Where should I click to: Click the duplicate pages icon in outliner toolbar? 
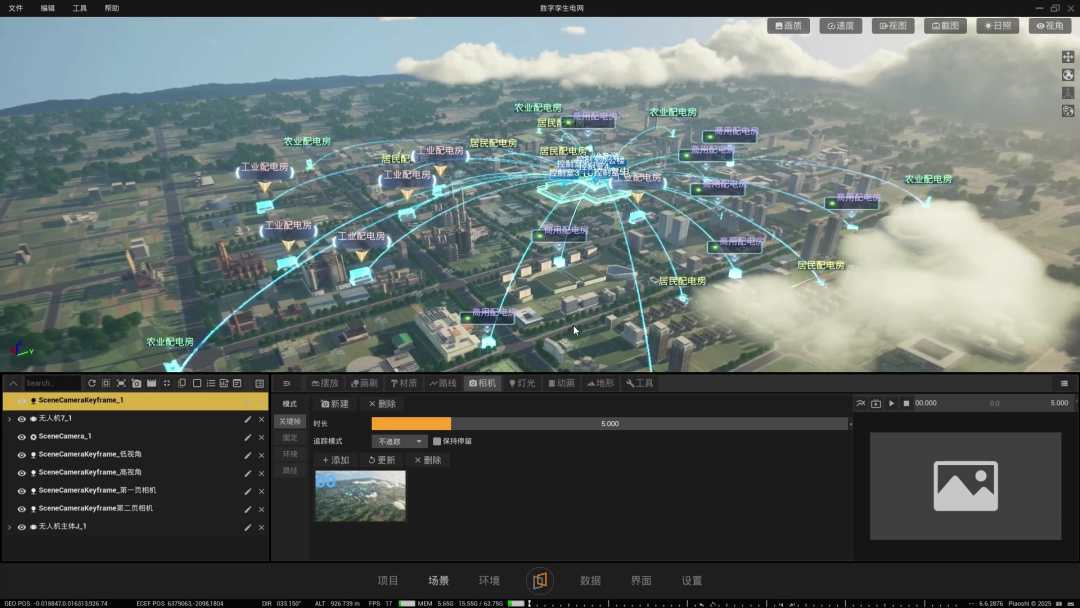coord(182,383)
